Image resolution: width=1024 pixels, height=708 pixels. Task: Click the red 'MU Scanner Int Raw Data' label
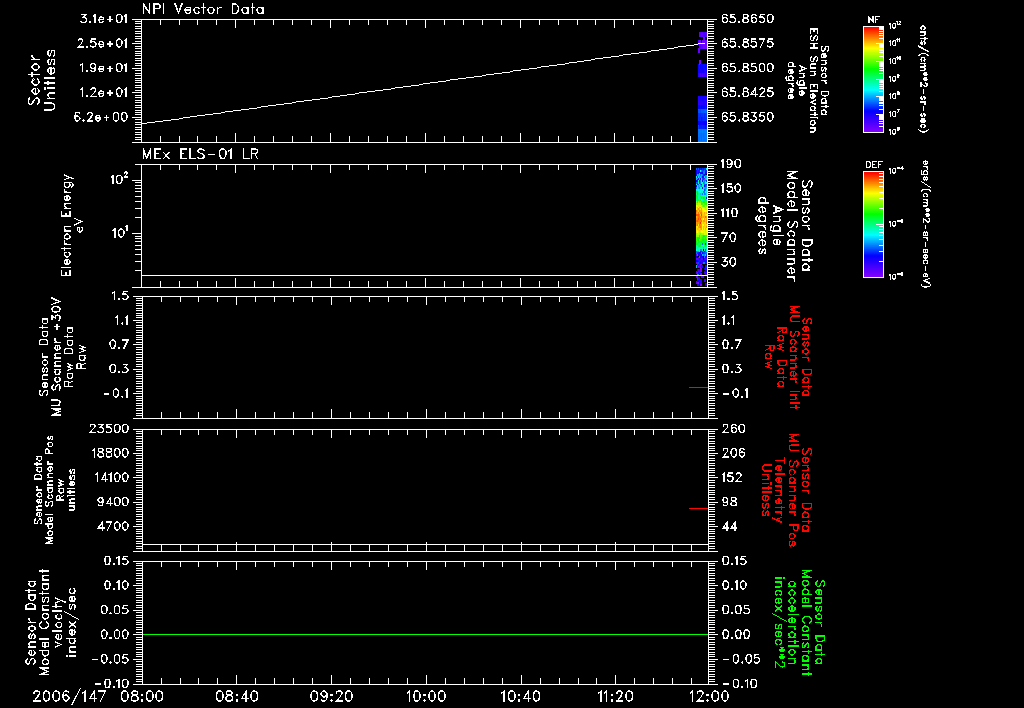(x=788, y=357)
